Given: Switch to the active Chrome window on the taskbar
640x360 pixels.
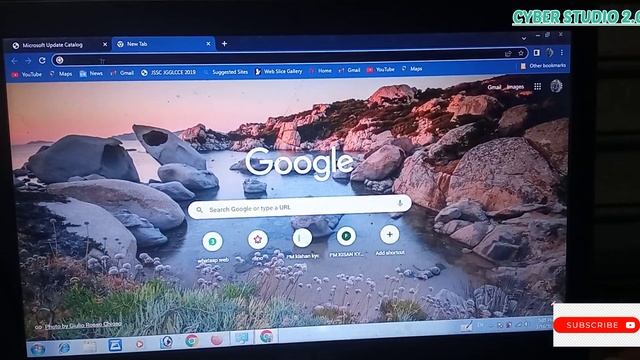Looking at the screenshot, I should (x=267, y=336).
